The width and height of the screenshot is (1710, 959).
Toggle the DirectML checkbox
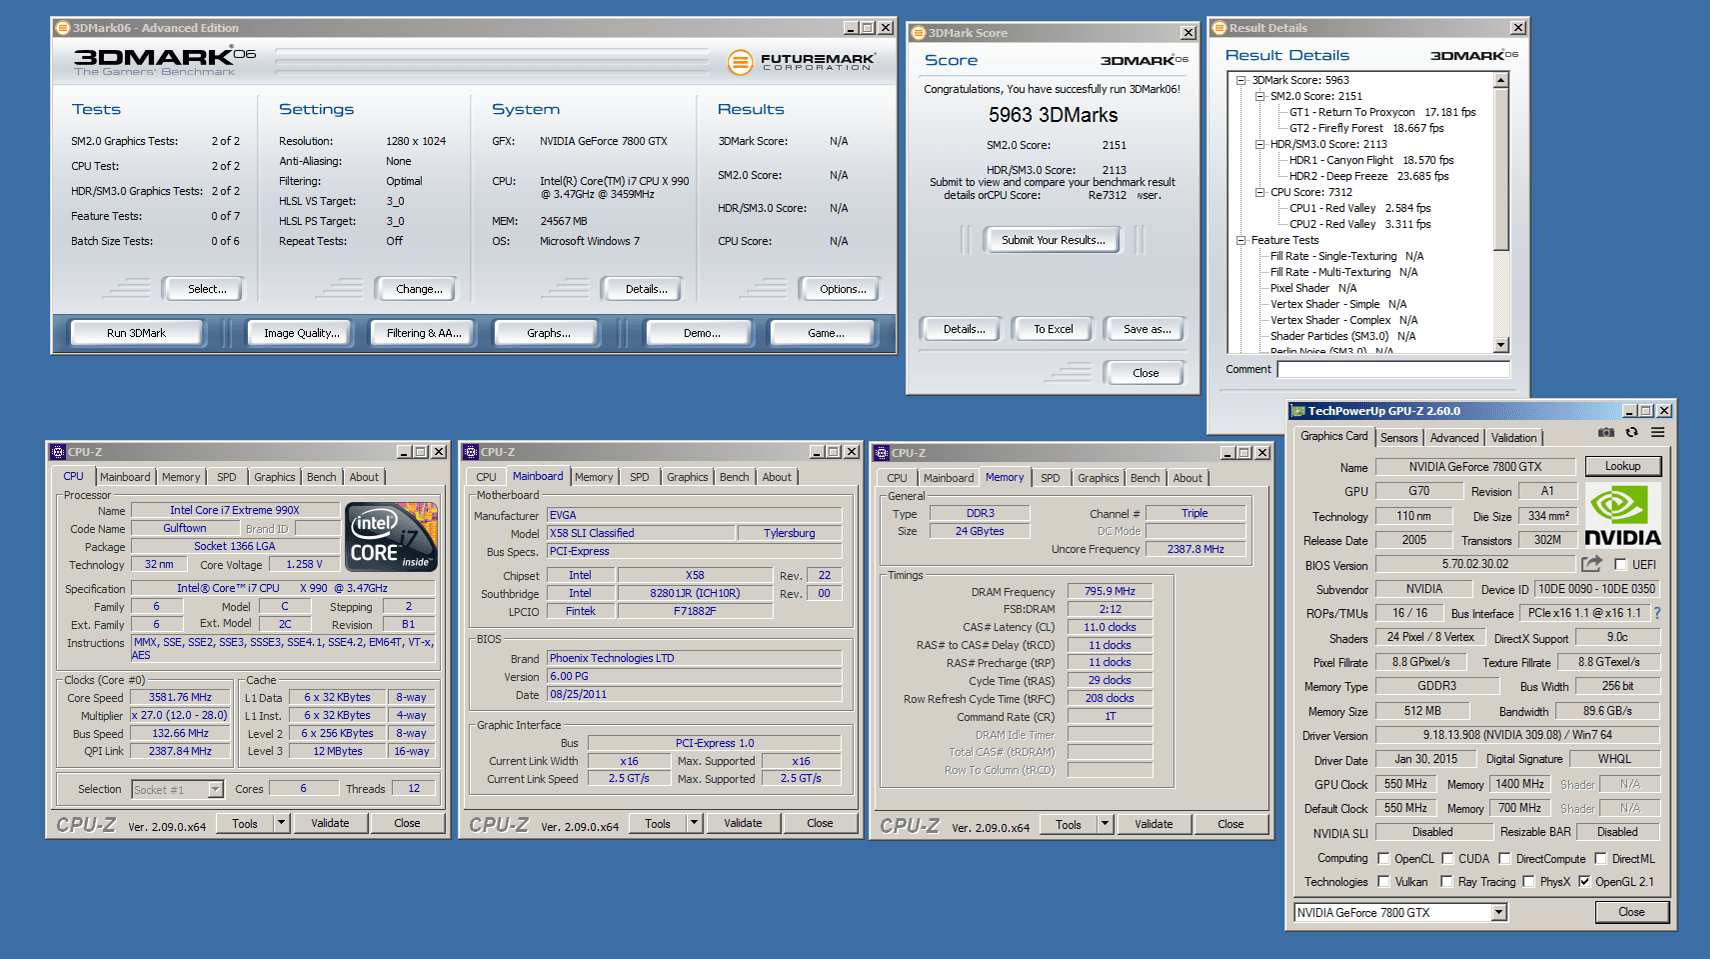[x=1601, y=859]
